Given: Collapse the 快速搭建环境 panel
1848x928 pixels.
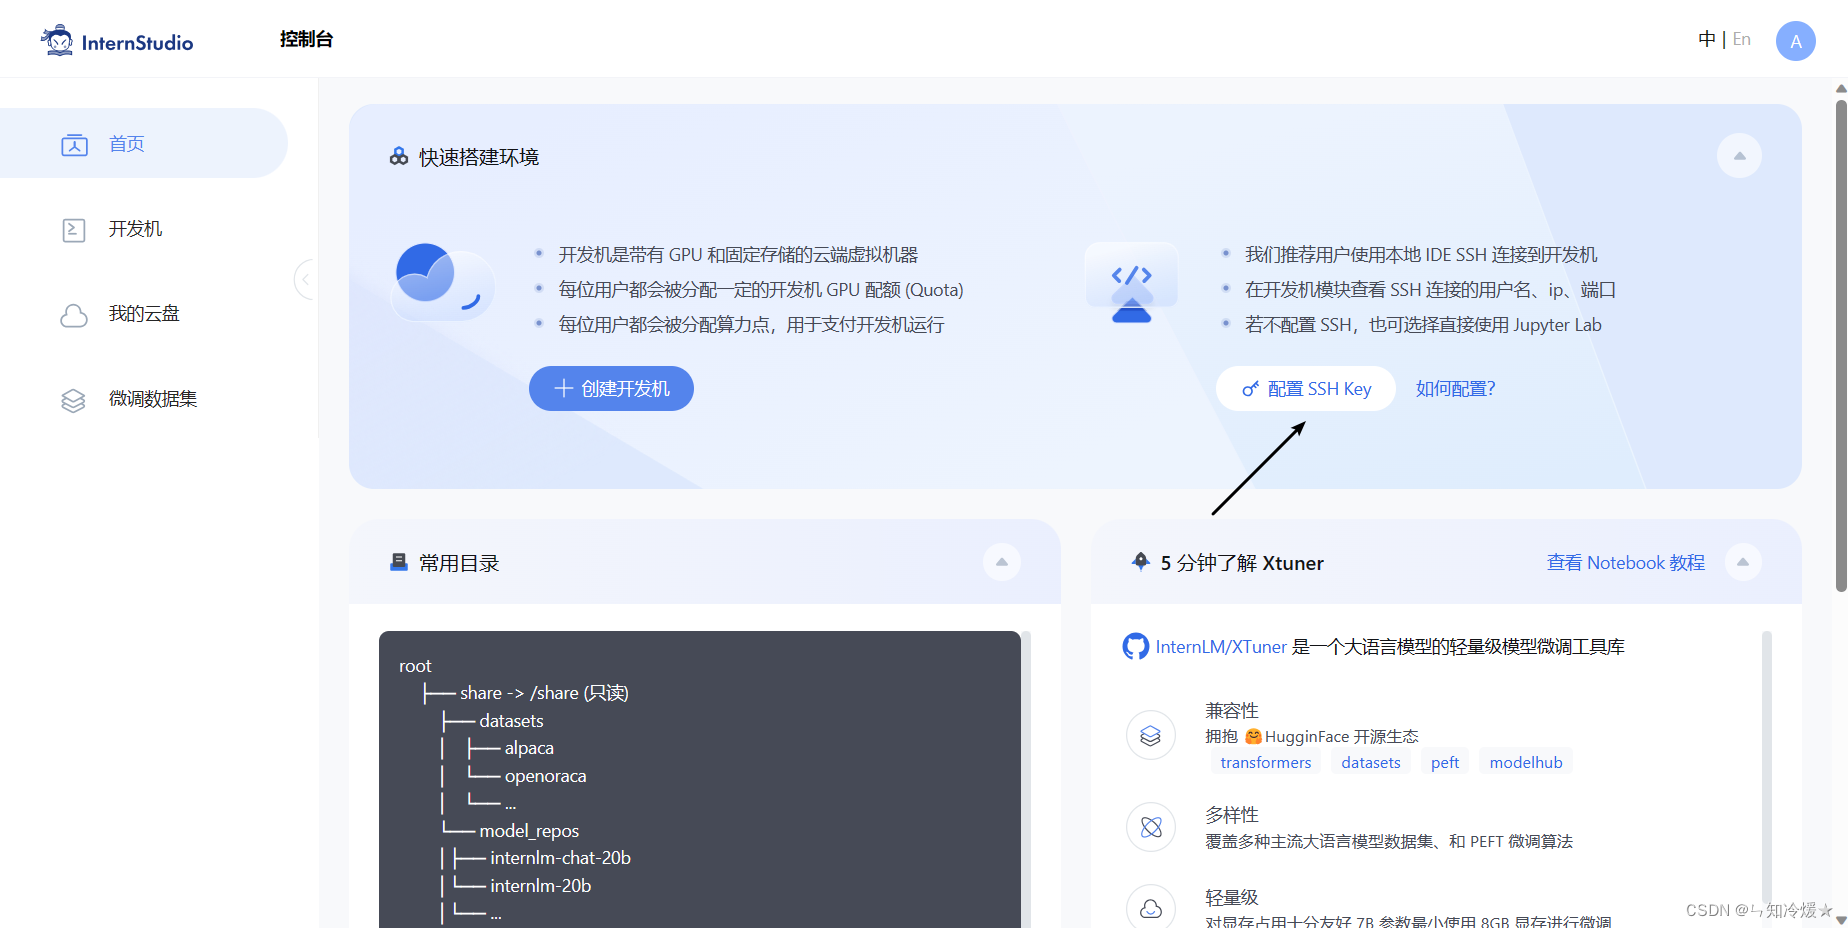Looking at the screenshot, I should (1739, 156).
